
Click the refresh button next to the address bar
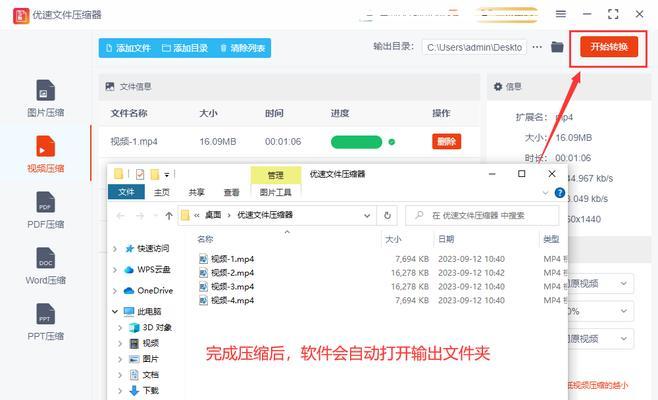(387, 216)
